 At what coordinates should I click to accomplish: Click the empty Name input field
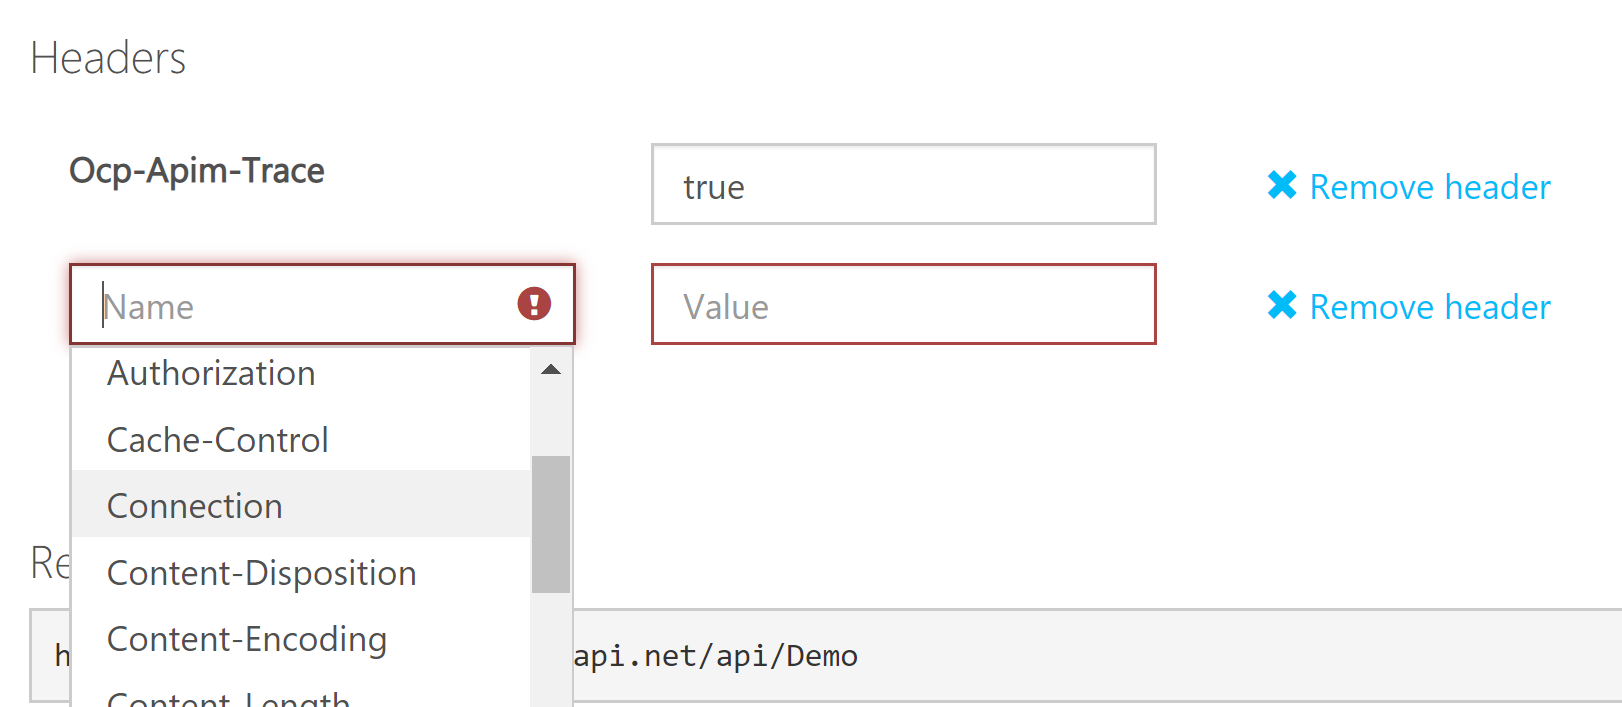tap(300, 305)
